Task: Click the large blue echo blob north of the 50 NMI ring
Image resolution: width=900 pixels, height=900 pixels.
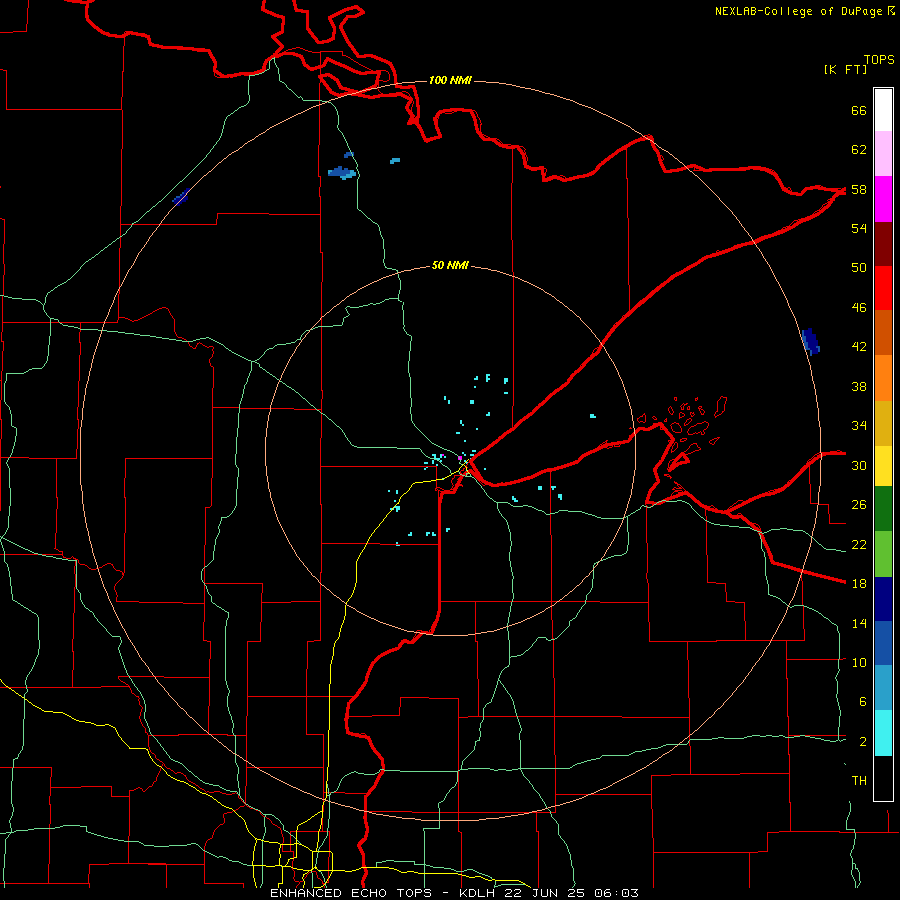Action: [x=342, y=172]
